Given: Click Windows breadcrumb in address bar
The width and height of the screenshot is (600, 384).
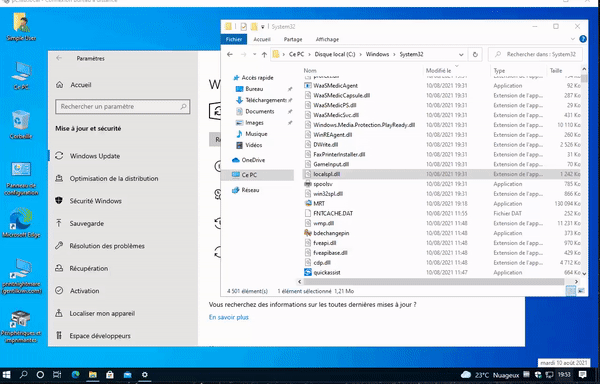Looking at the screenshot, I should (377, 54).
